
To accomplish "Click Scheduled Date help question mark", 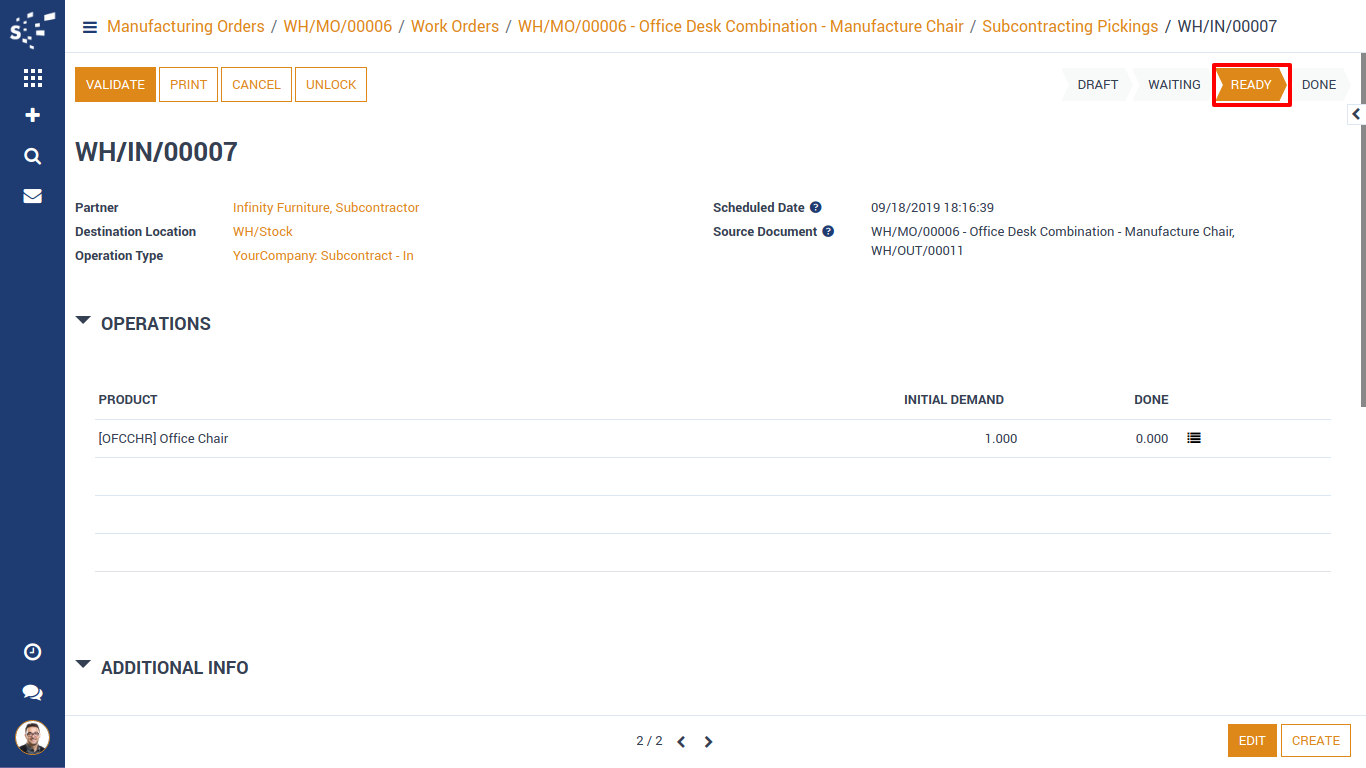I will 815,208.
